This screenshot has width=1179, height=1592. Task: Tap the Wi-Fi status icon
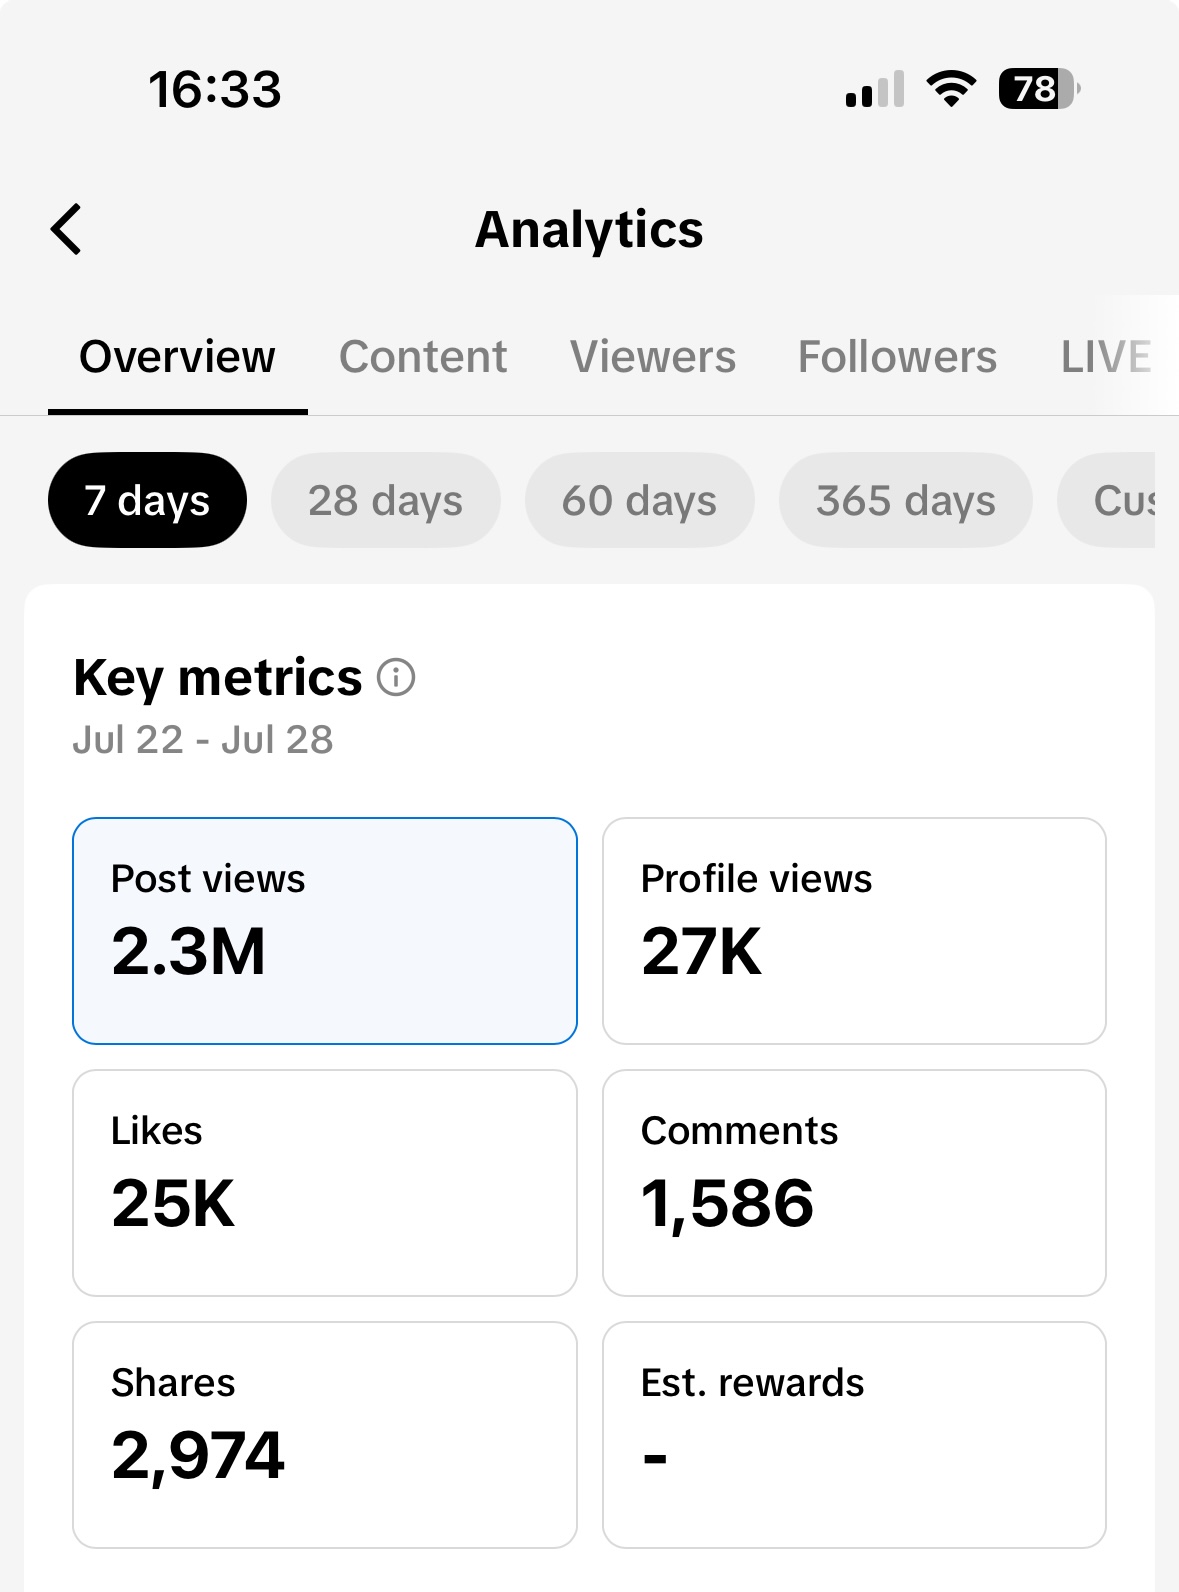(x=951, y=89)
